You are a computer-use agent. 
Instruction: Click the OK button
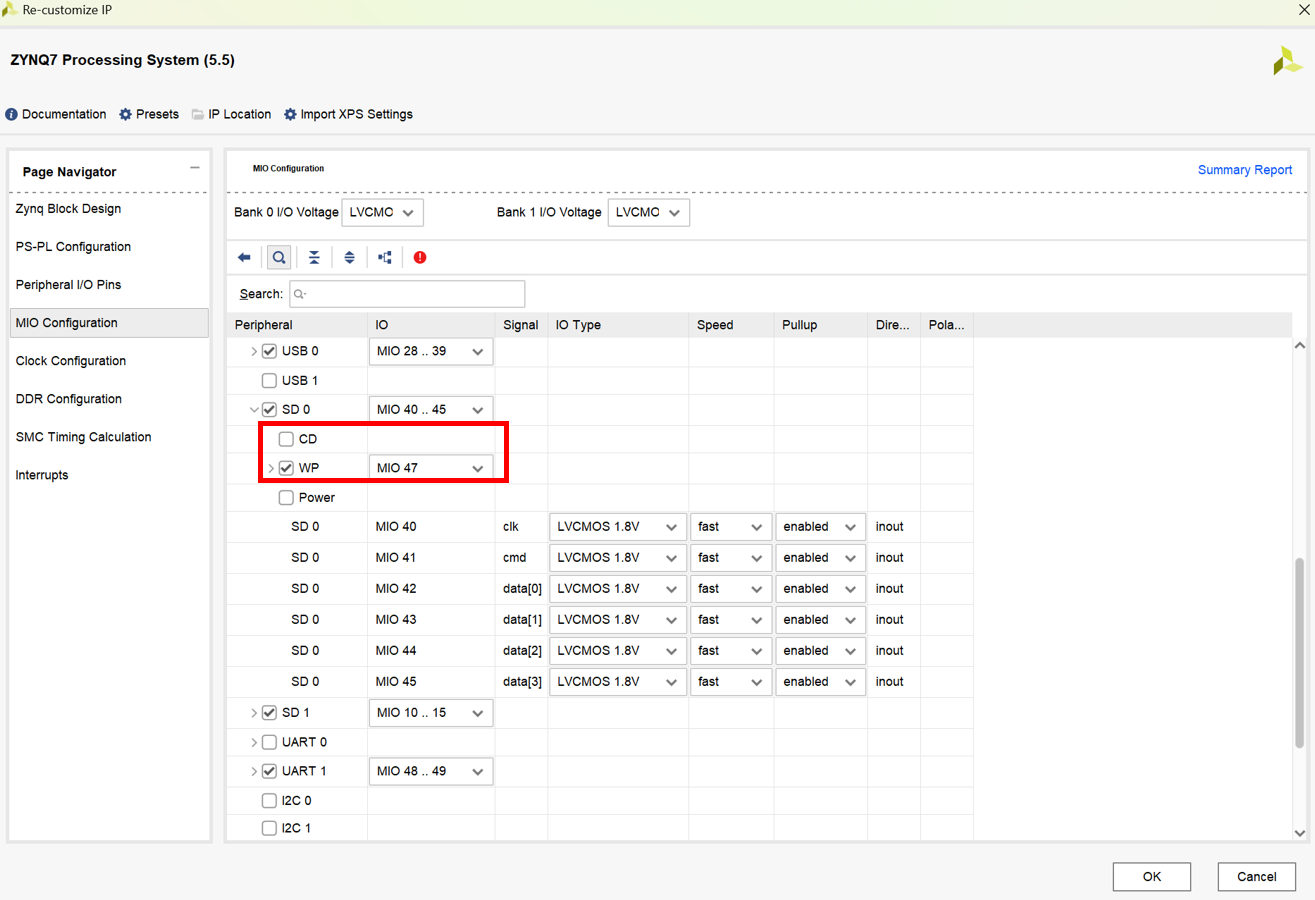pyautogui.click(x=1152, y=876)
